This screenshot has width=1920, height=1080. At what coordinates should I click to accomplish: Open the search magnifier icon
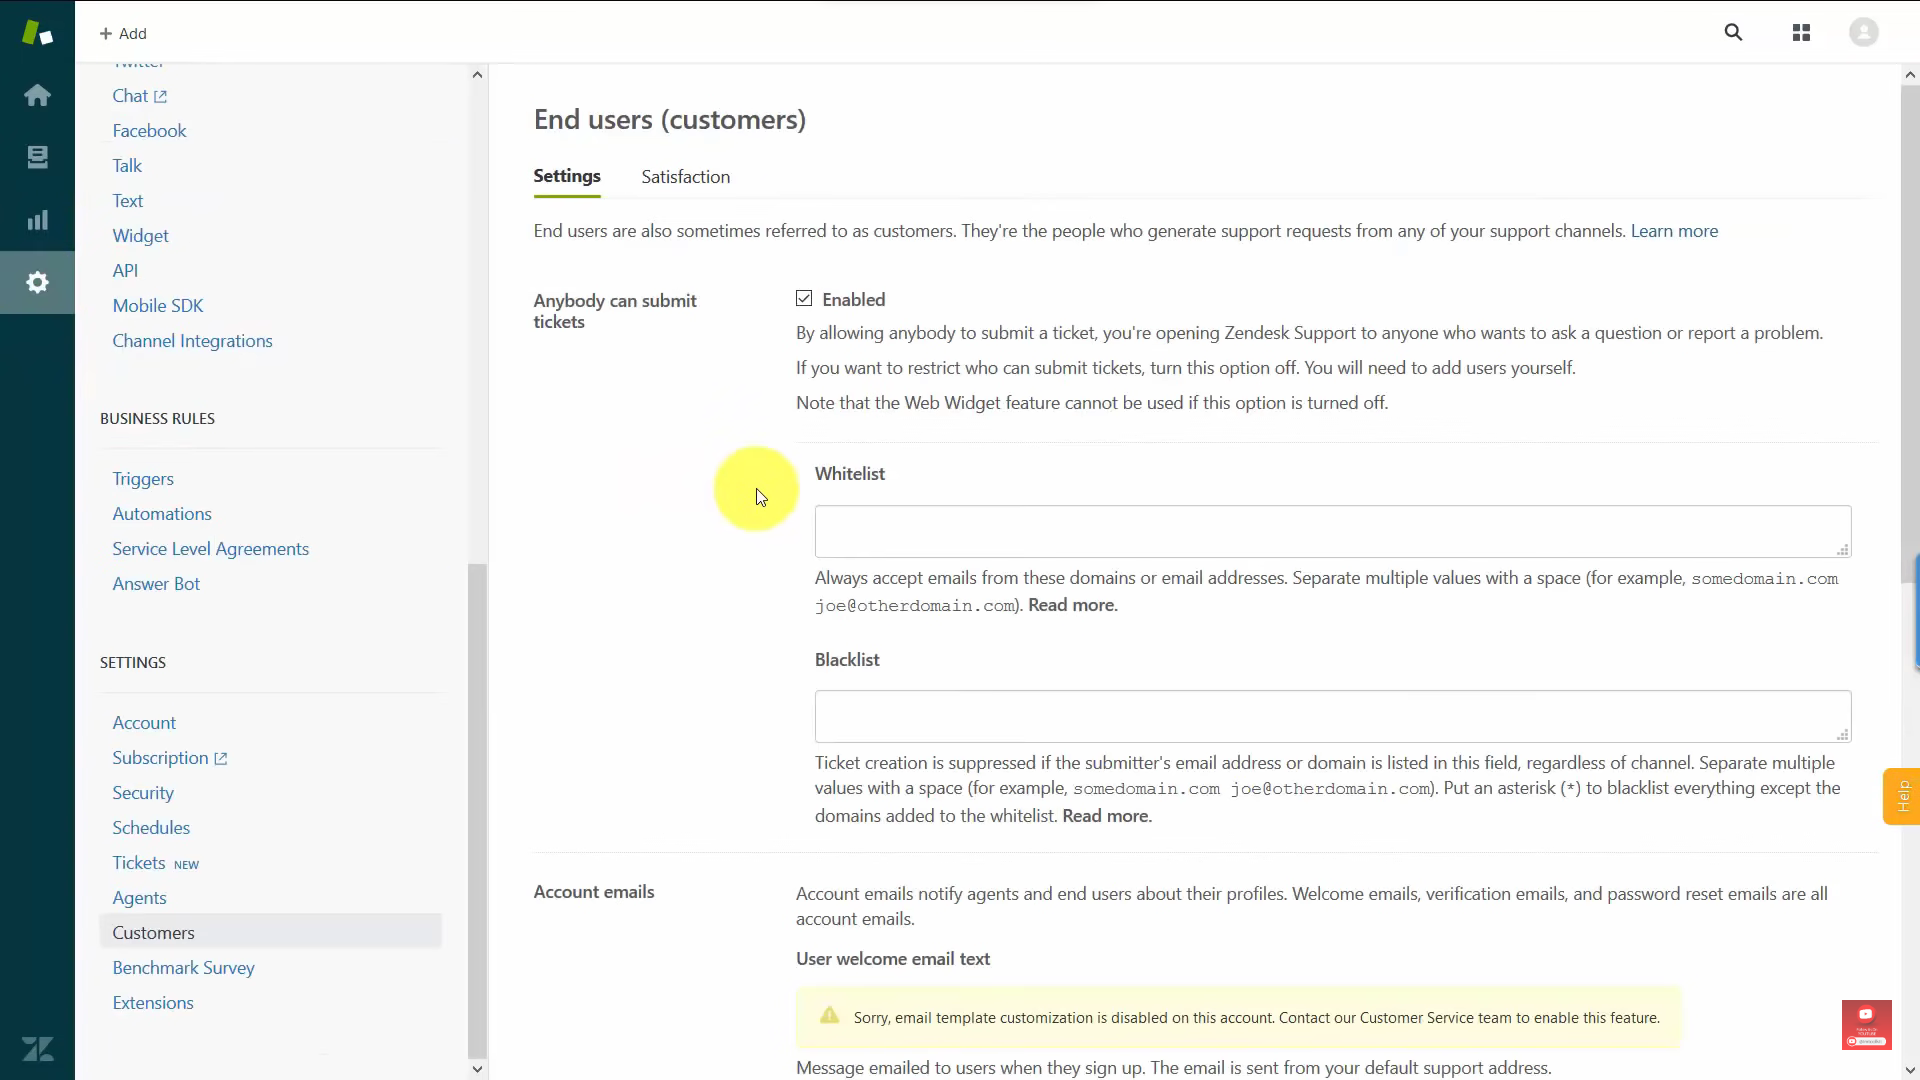click(x=1733, y=33)
